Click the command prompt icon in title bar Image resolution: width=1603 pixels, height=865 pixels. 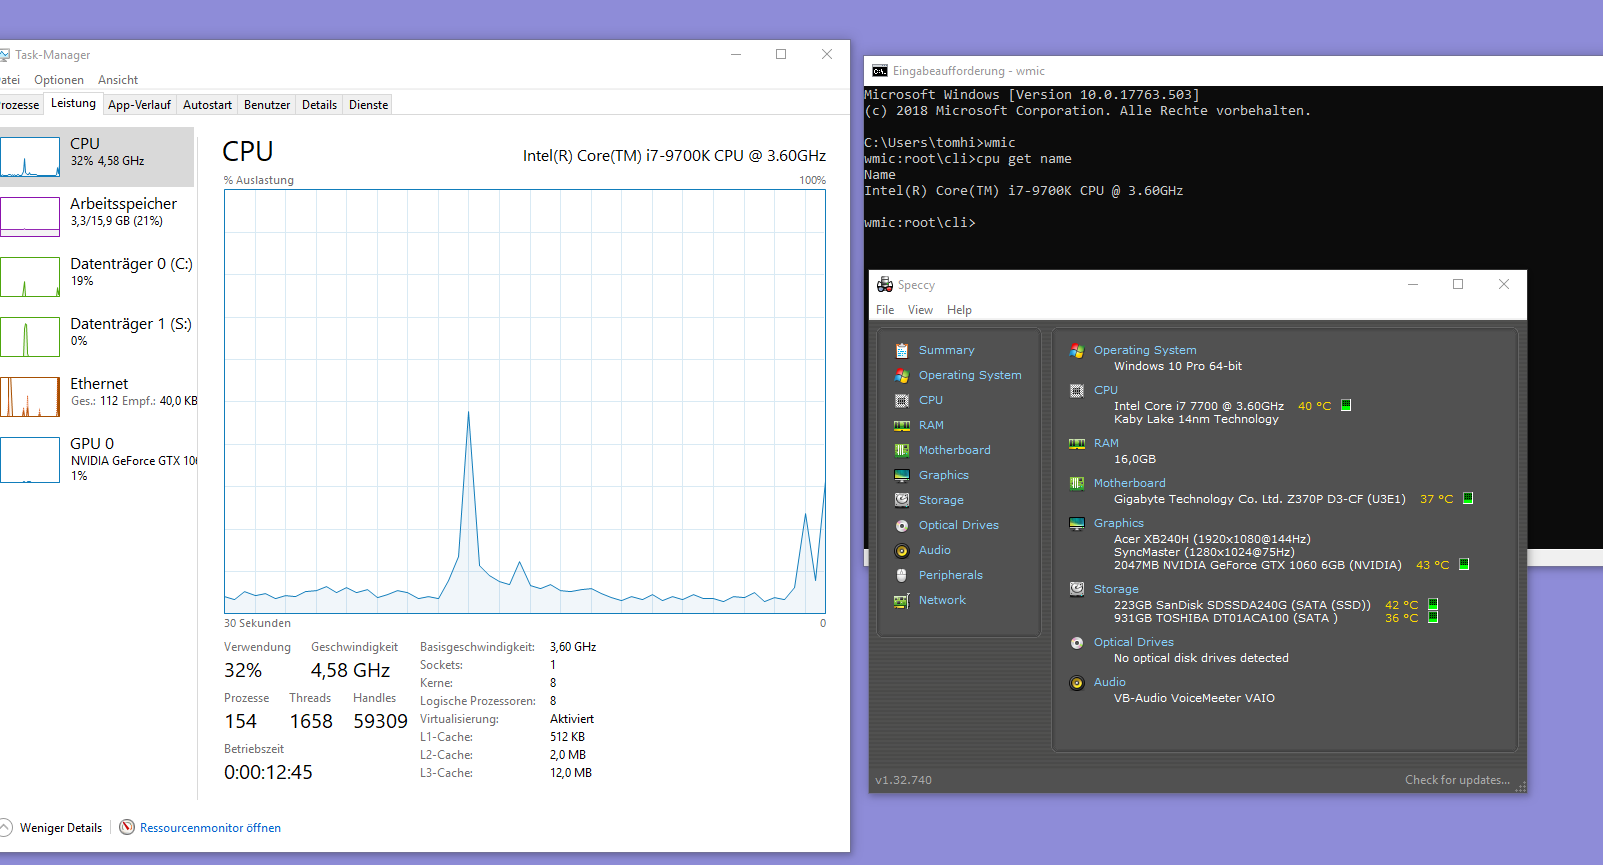(880, 71)
